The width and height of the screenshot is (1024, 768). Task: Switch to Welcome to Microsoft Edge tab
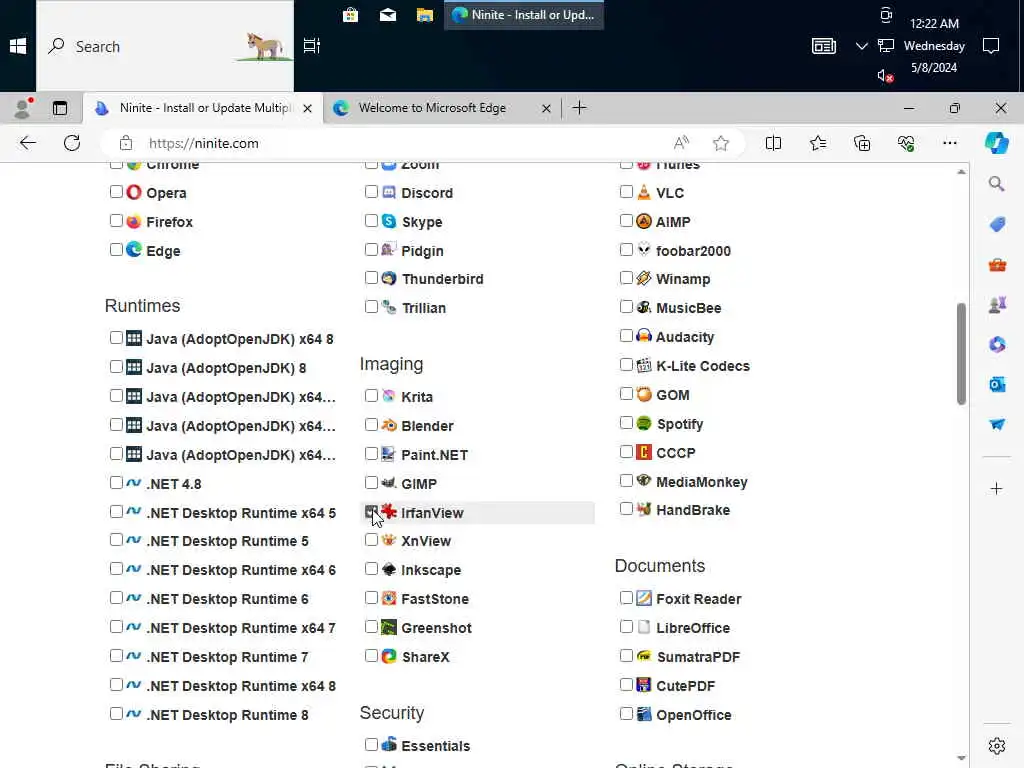pos(441,108)
